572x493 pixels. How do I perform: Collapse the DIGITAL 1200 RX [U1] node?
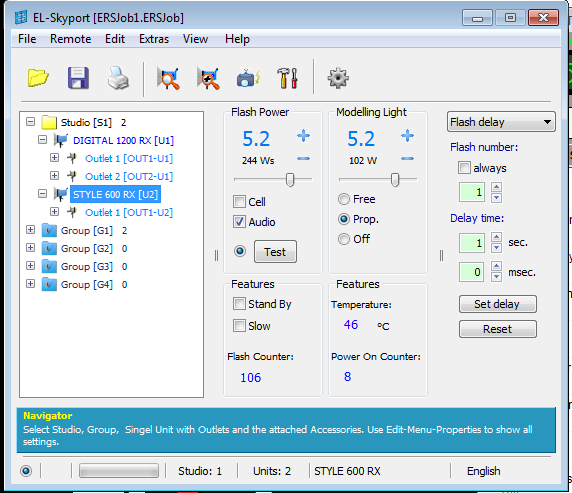click(x=43, y=140)
